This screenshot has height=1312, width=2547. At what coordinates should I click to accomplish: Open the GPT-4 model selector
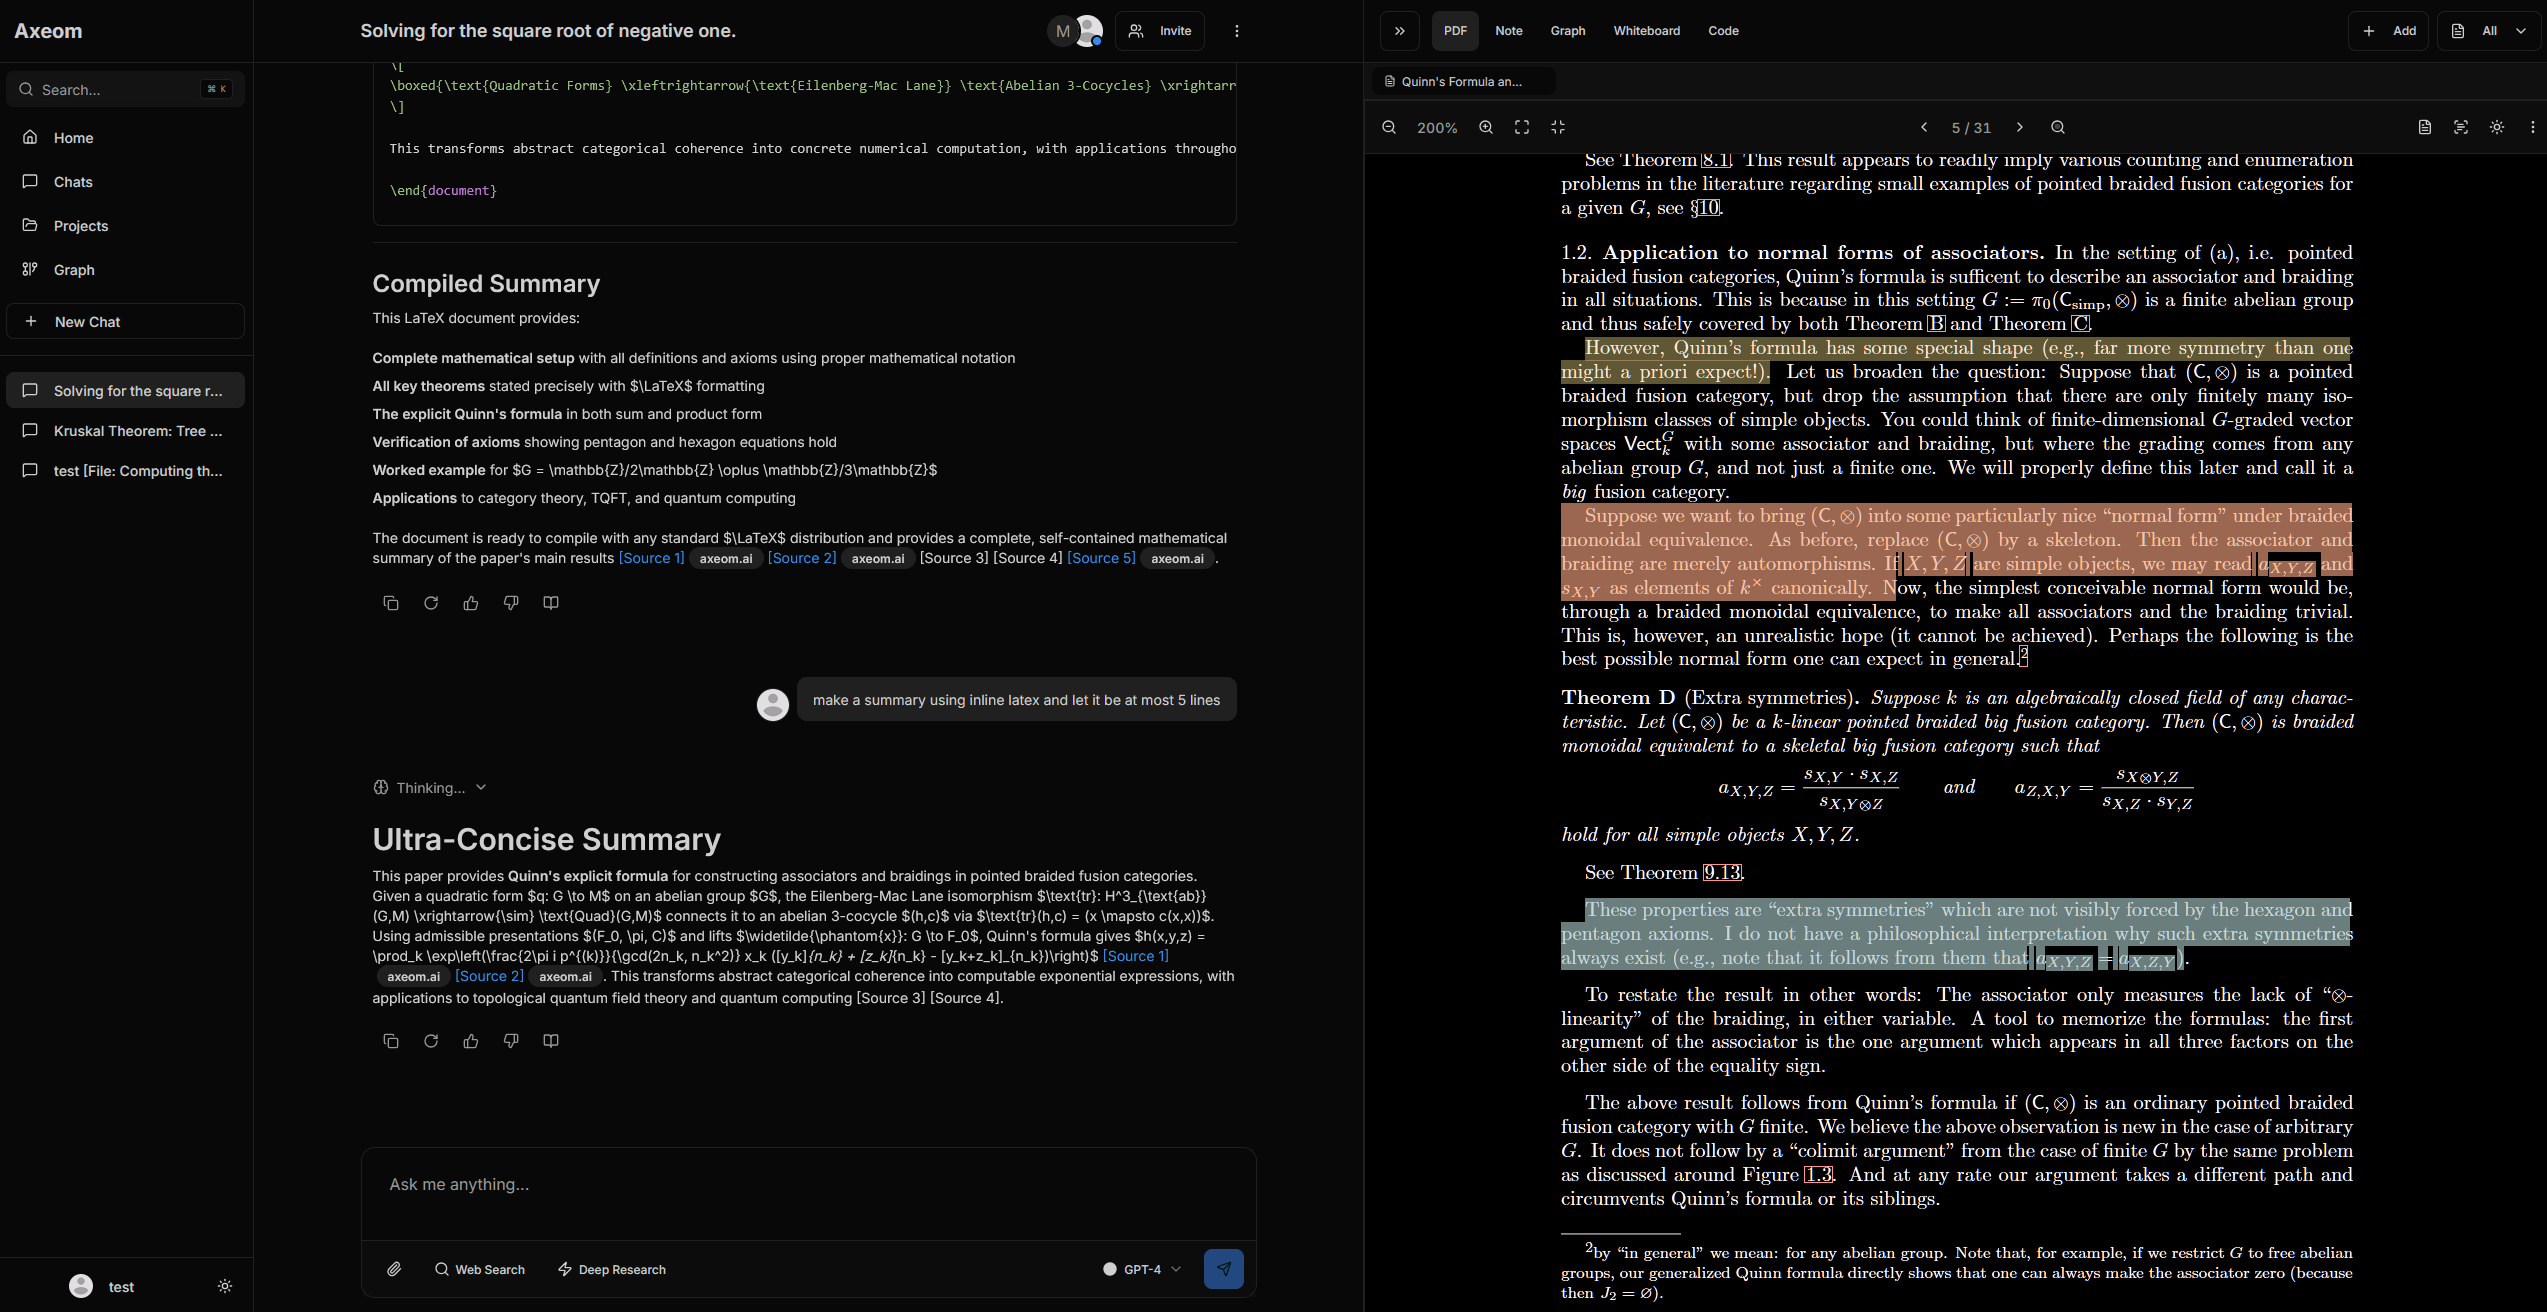click(x=1140, y=1269)
